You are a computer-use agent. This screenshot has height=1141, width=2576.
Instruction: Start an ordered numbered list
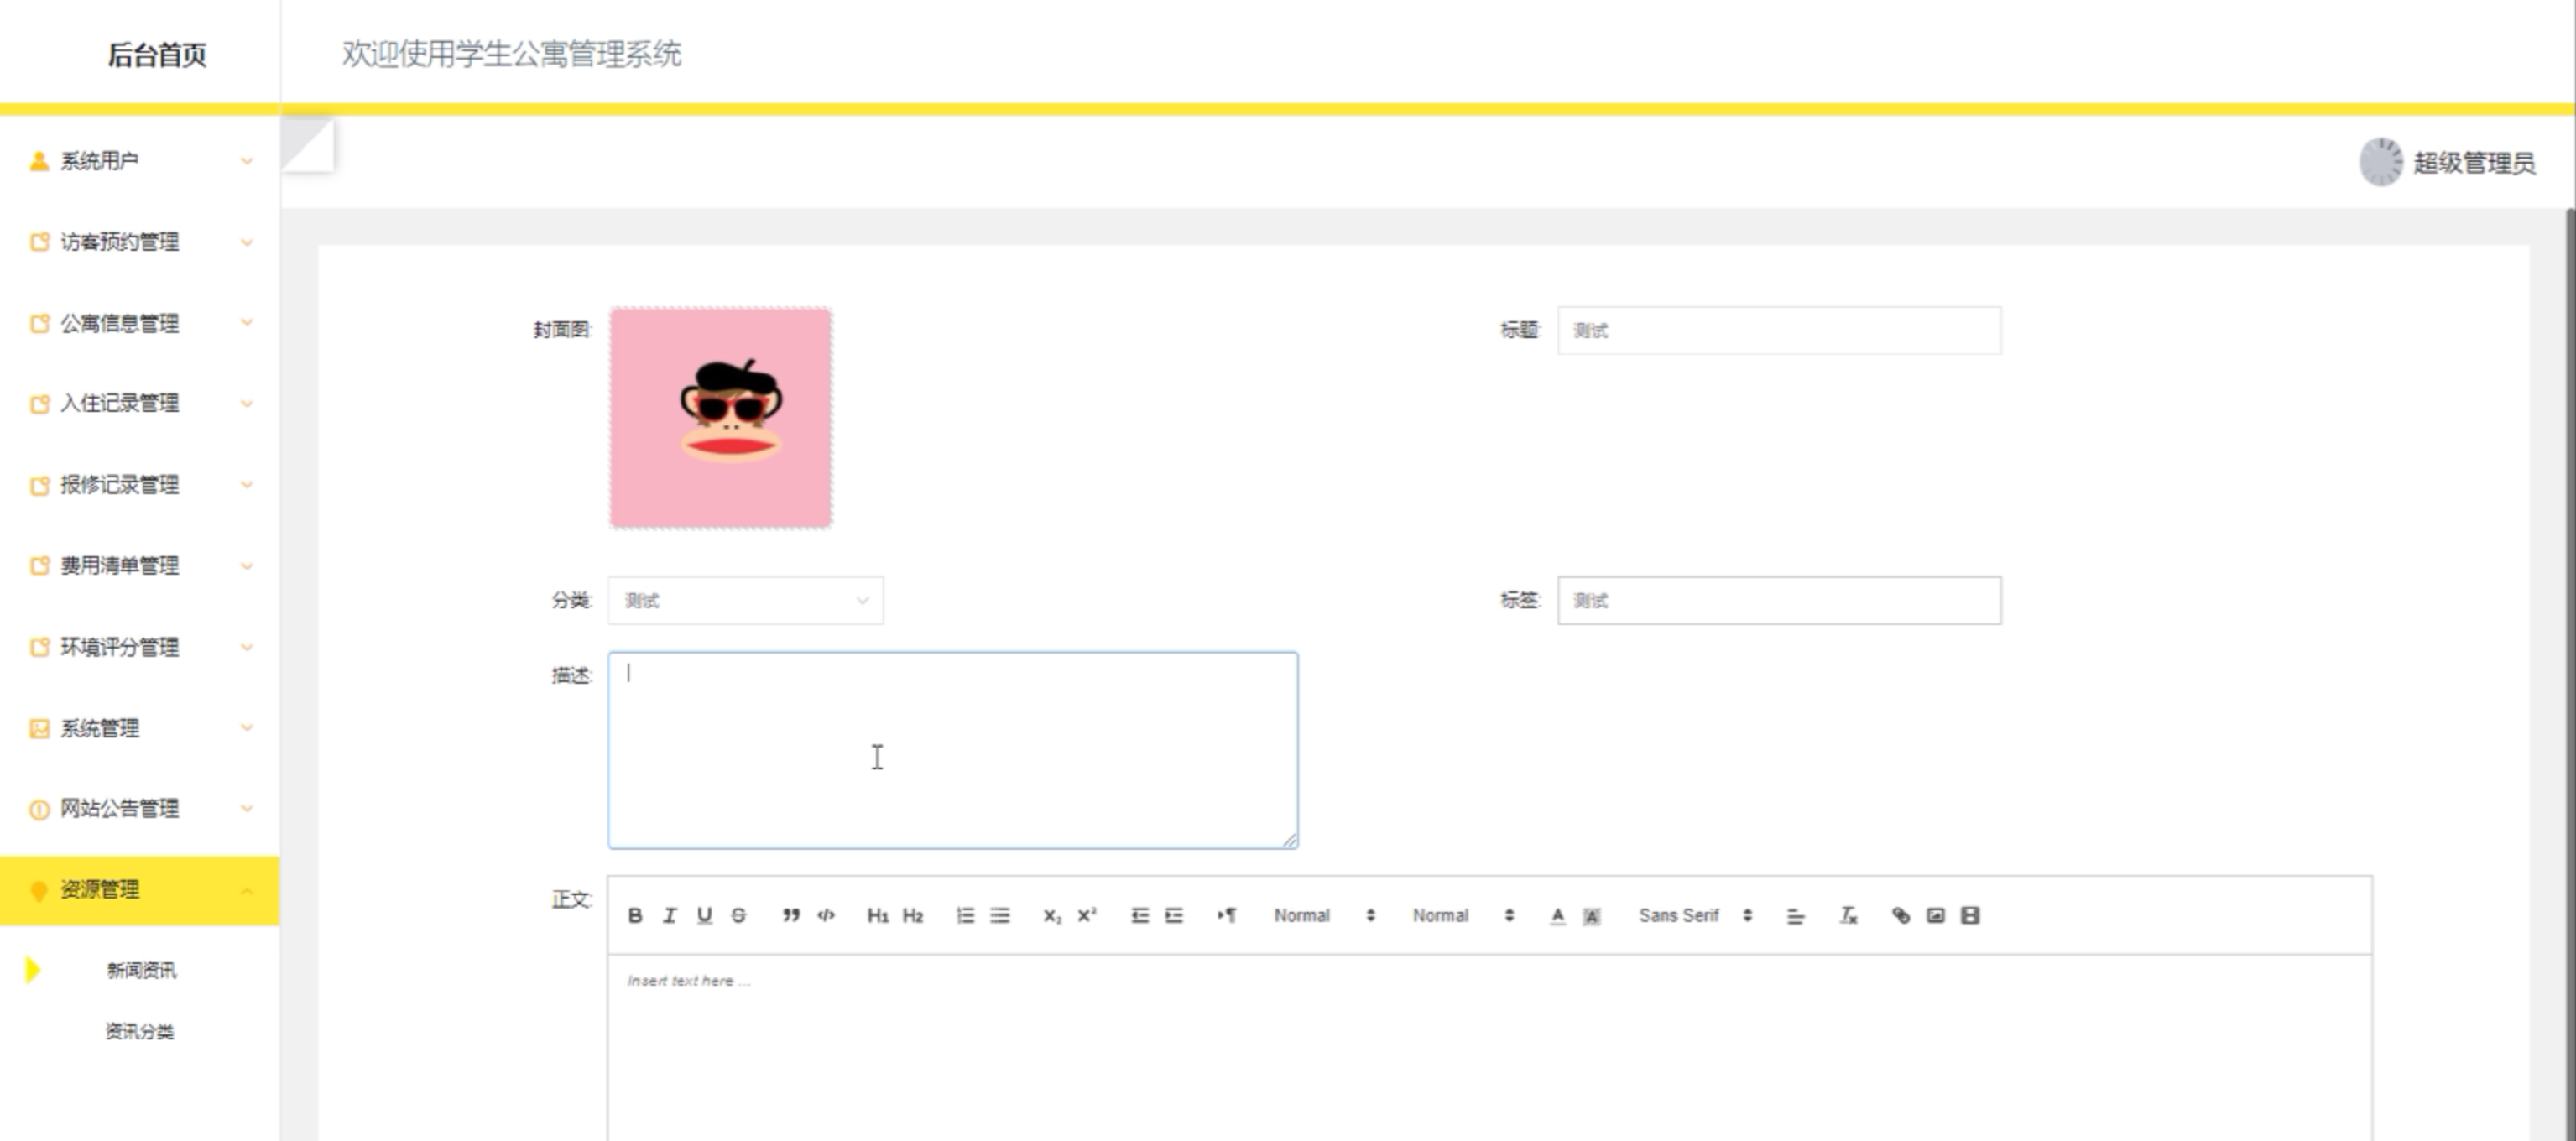pos(965,915)
